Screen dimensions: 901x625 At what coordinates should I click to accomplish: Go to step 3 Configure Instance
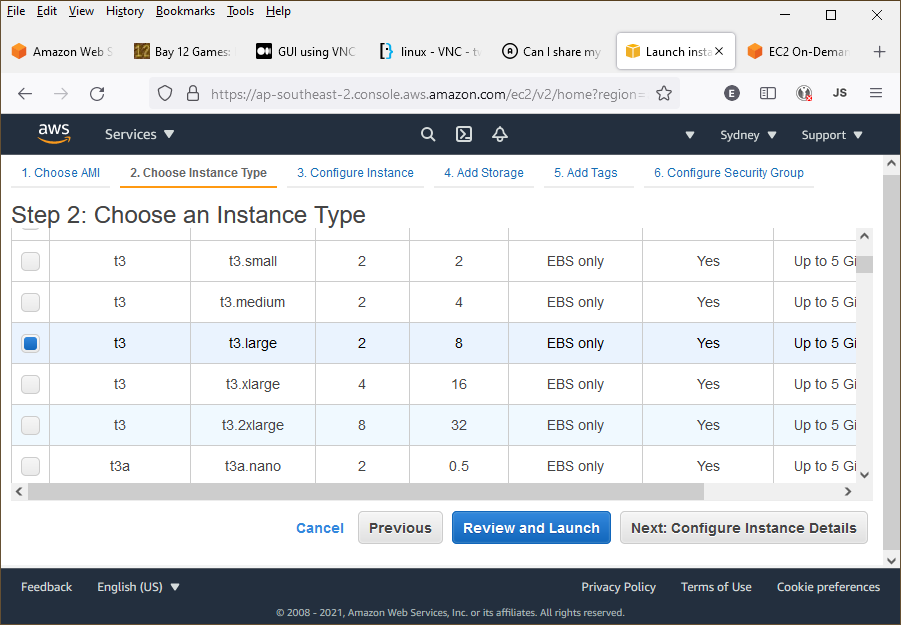pyautogui.click(x=355, y=173)
